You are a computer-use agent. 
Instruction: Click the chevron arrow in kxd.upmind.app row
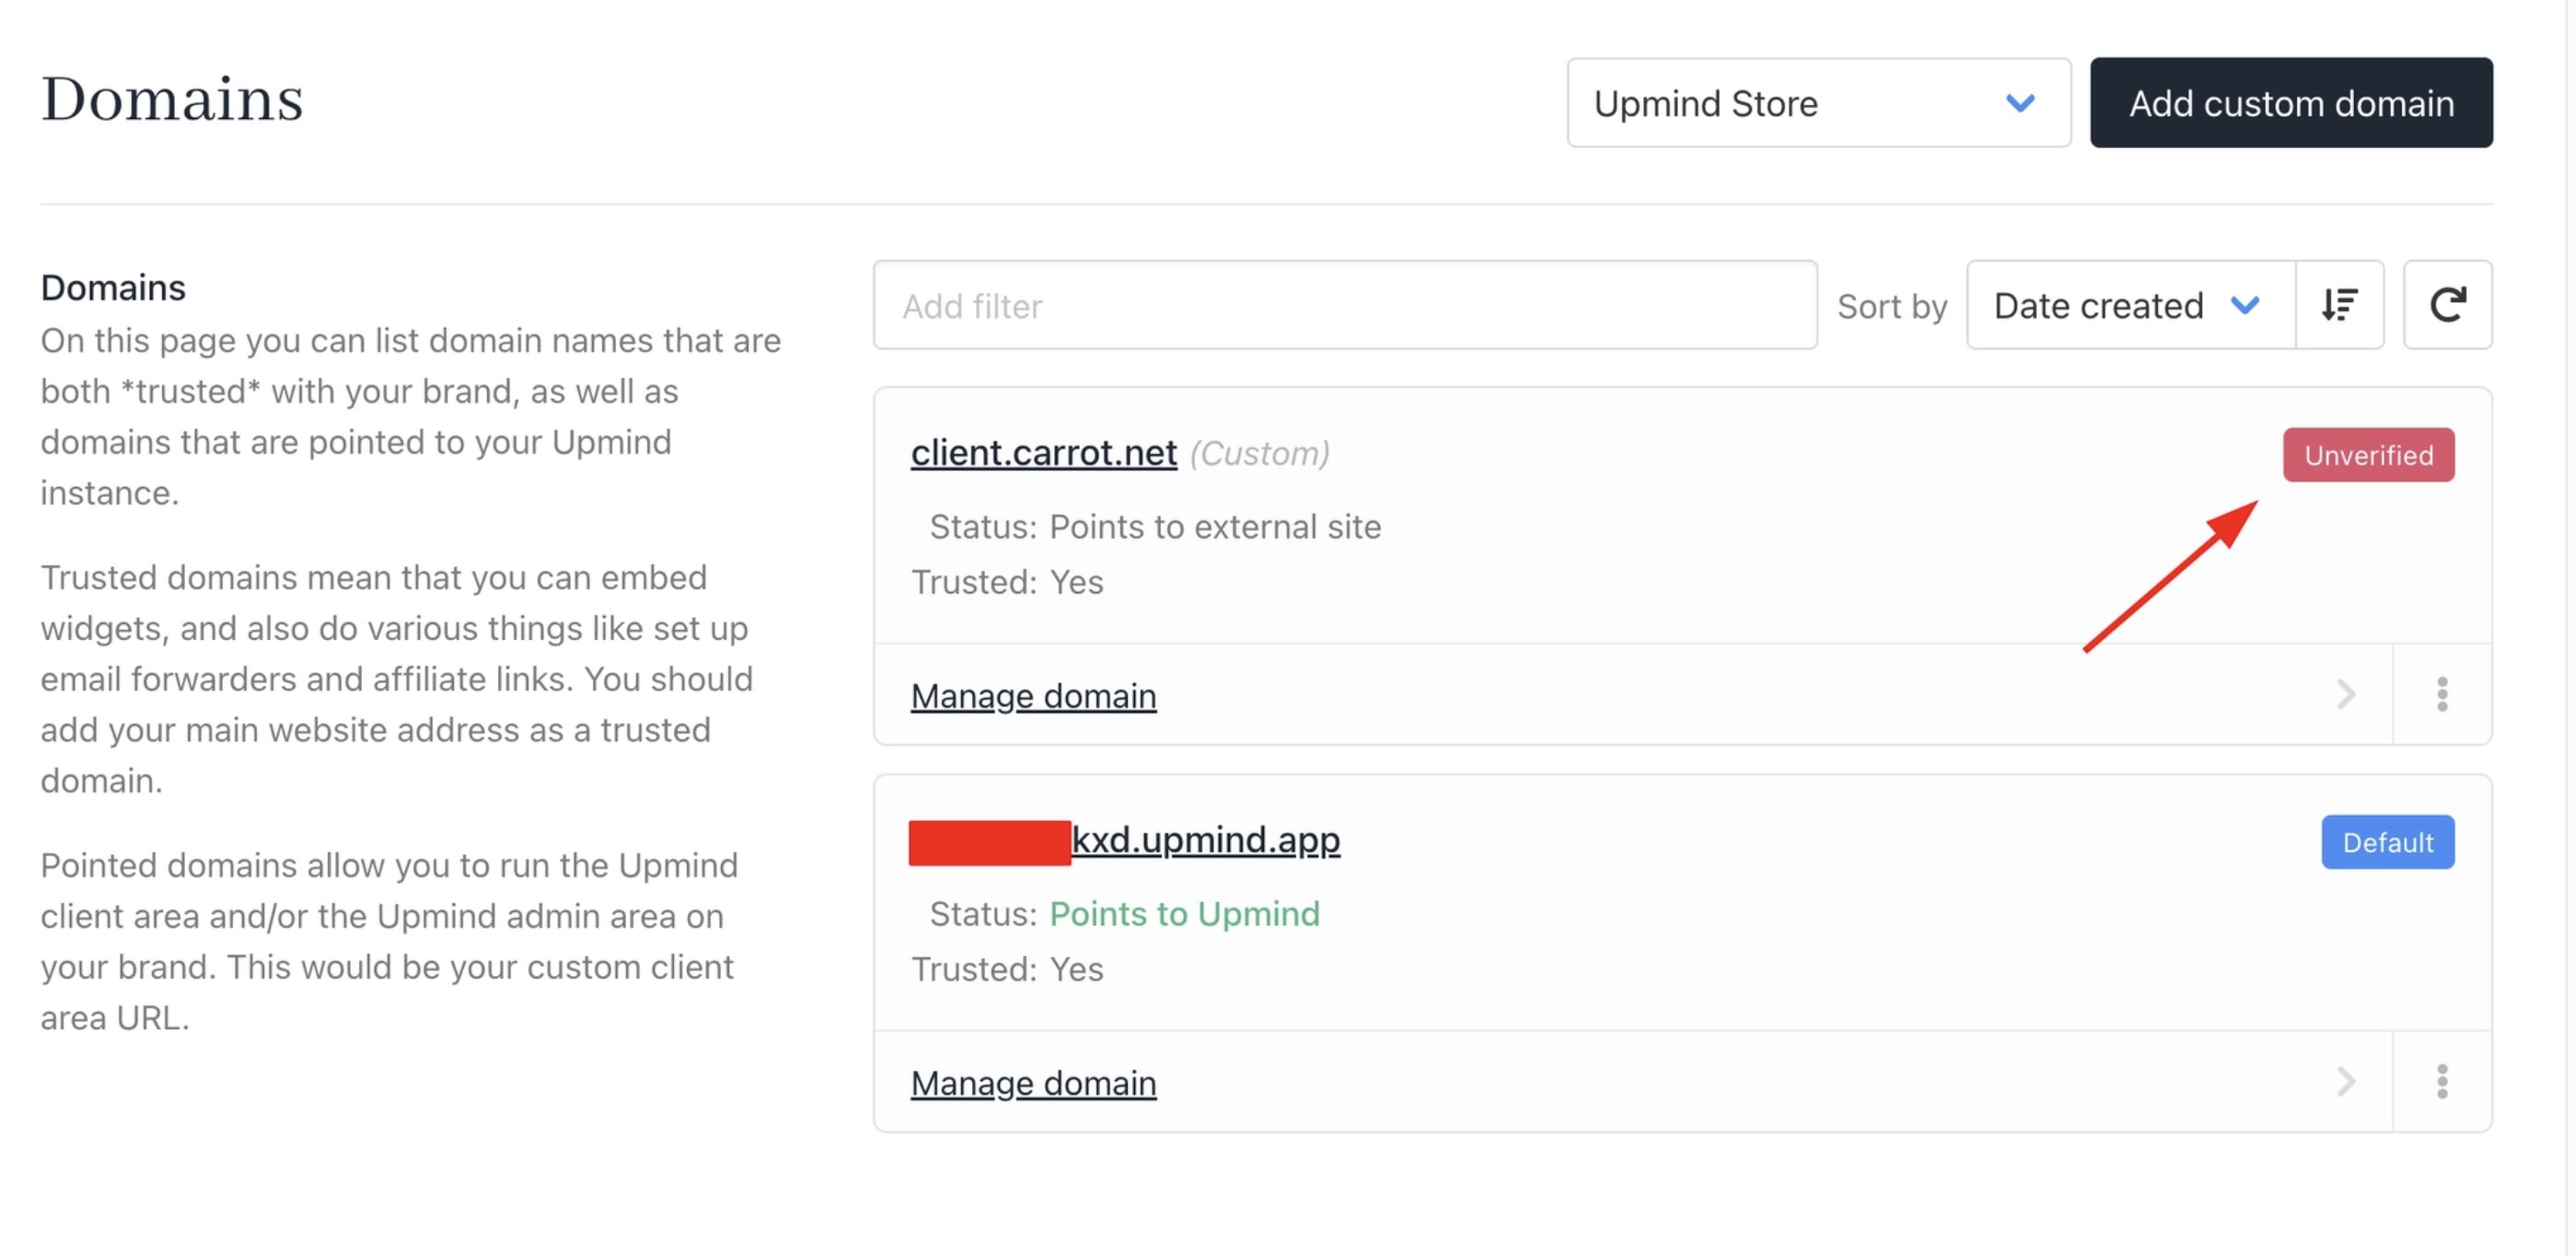[2345, 1081]
